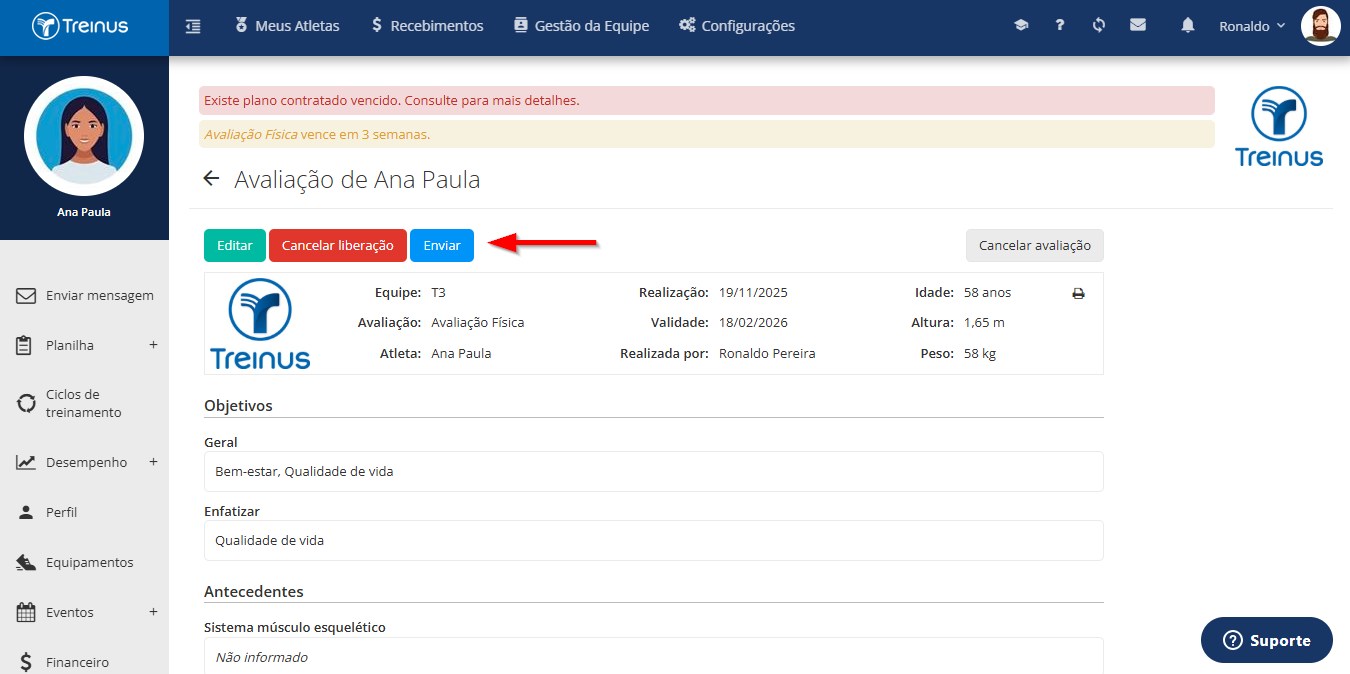1350x674 pixels.
Task: Click the Idade value 58 anos
Action: tap(987, 293)
